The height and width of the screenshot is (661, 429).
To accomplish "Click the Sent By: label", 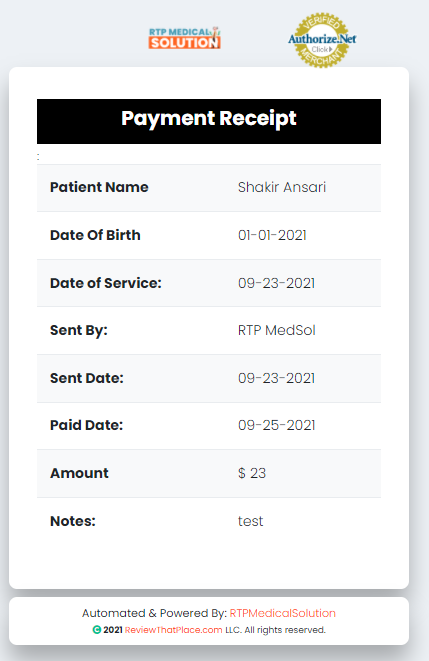I will [x=79, y=330].
